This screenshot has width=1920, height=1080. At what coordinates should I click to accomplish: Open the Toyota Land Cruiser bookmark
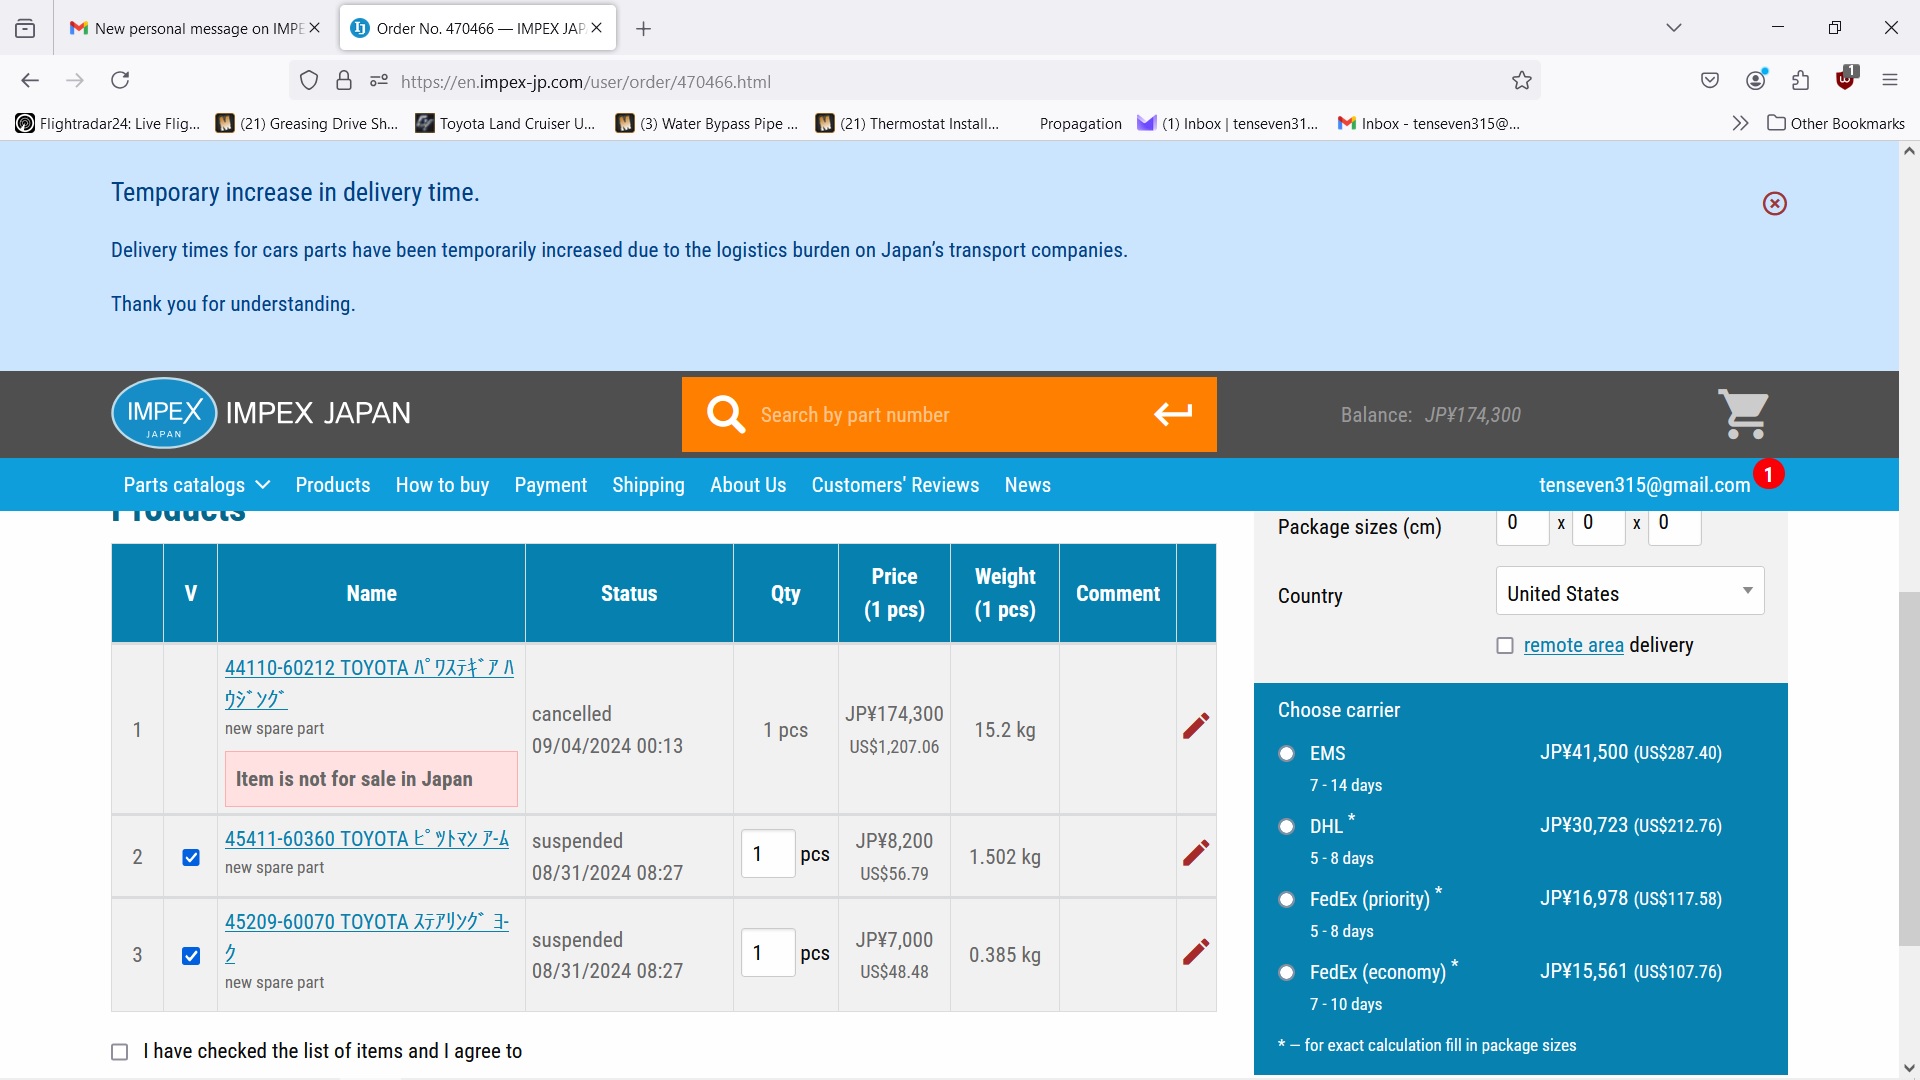[x=506, y=124]
